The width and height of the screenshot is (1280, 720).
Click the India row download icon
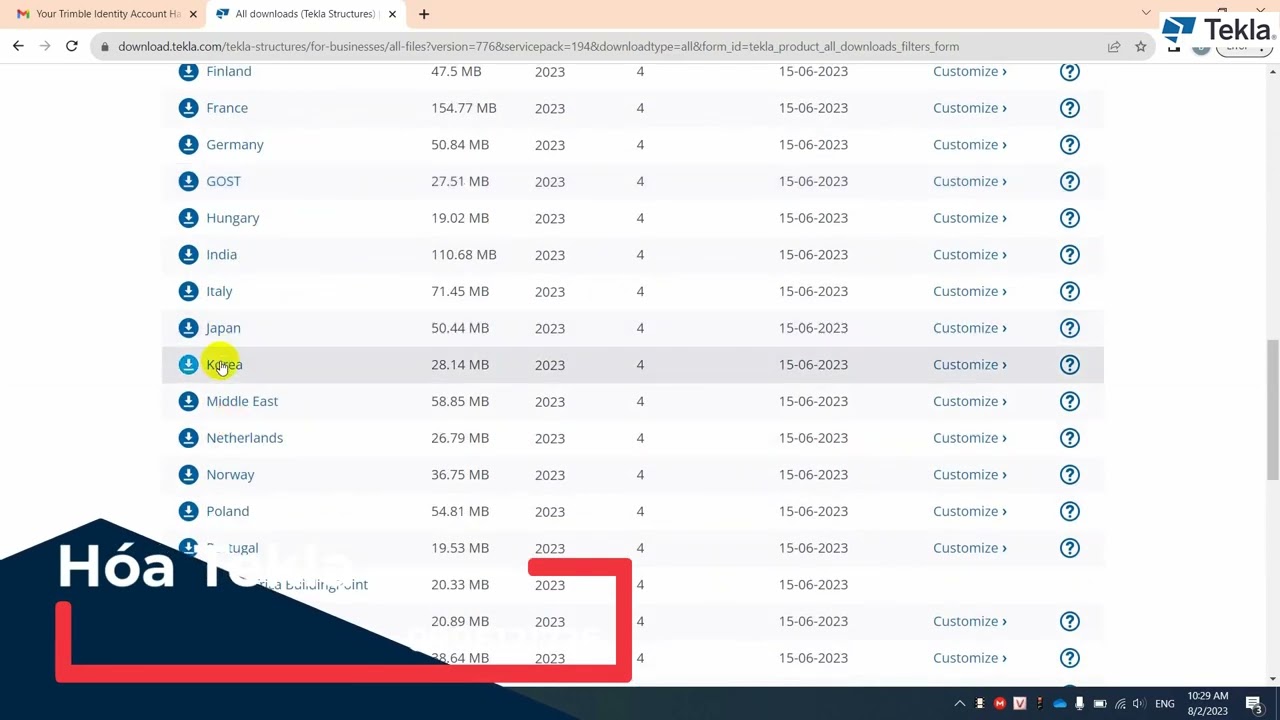188,254
